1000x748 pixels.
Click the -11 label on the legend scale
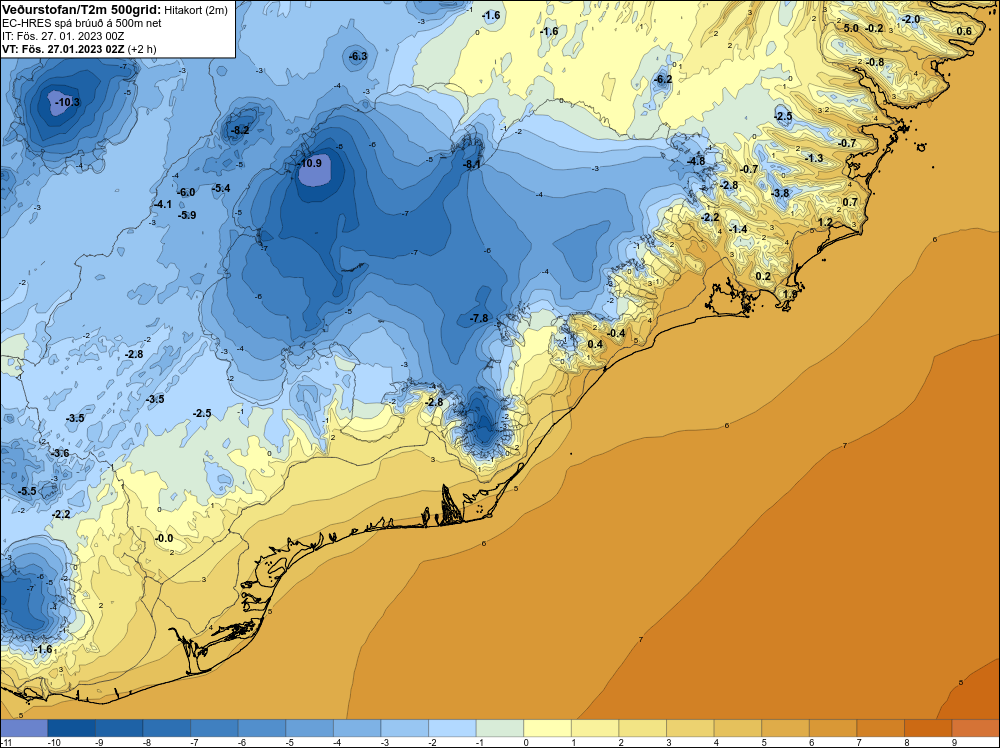[x=6, y=742]
